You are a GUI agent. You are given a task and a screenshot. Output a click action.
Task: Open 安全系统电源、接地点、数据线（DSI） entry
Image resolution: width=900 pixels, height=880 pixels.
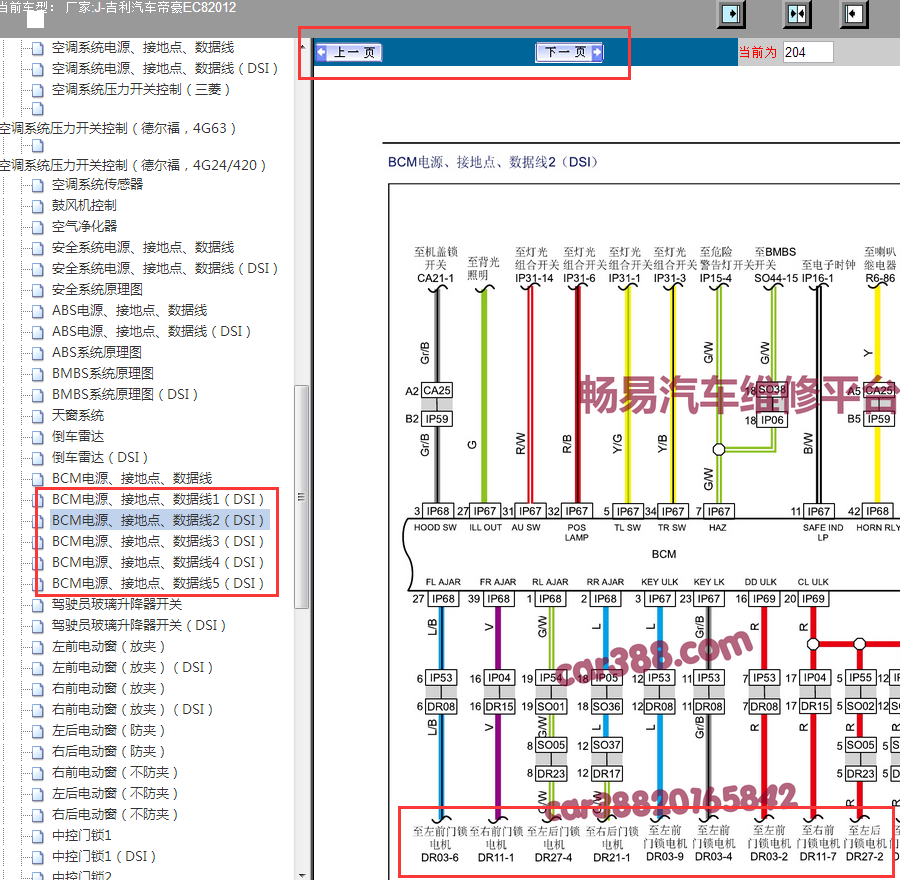165,269
